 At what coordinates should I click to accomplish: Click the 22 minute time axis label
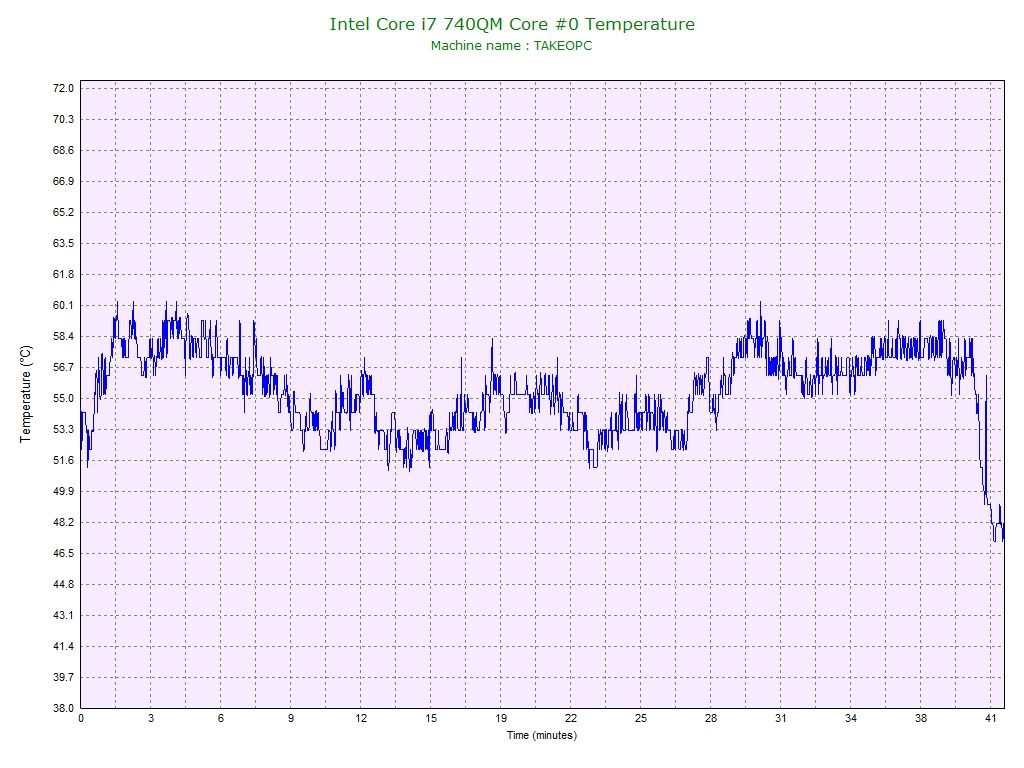[571, 718]
